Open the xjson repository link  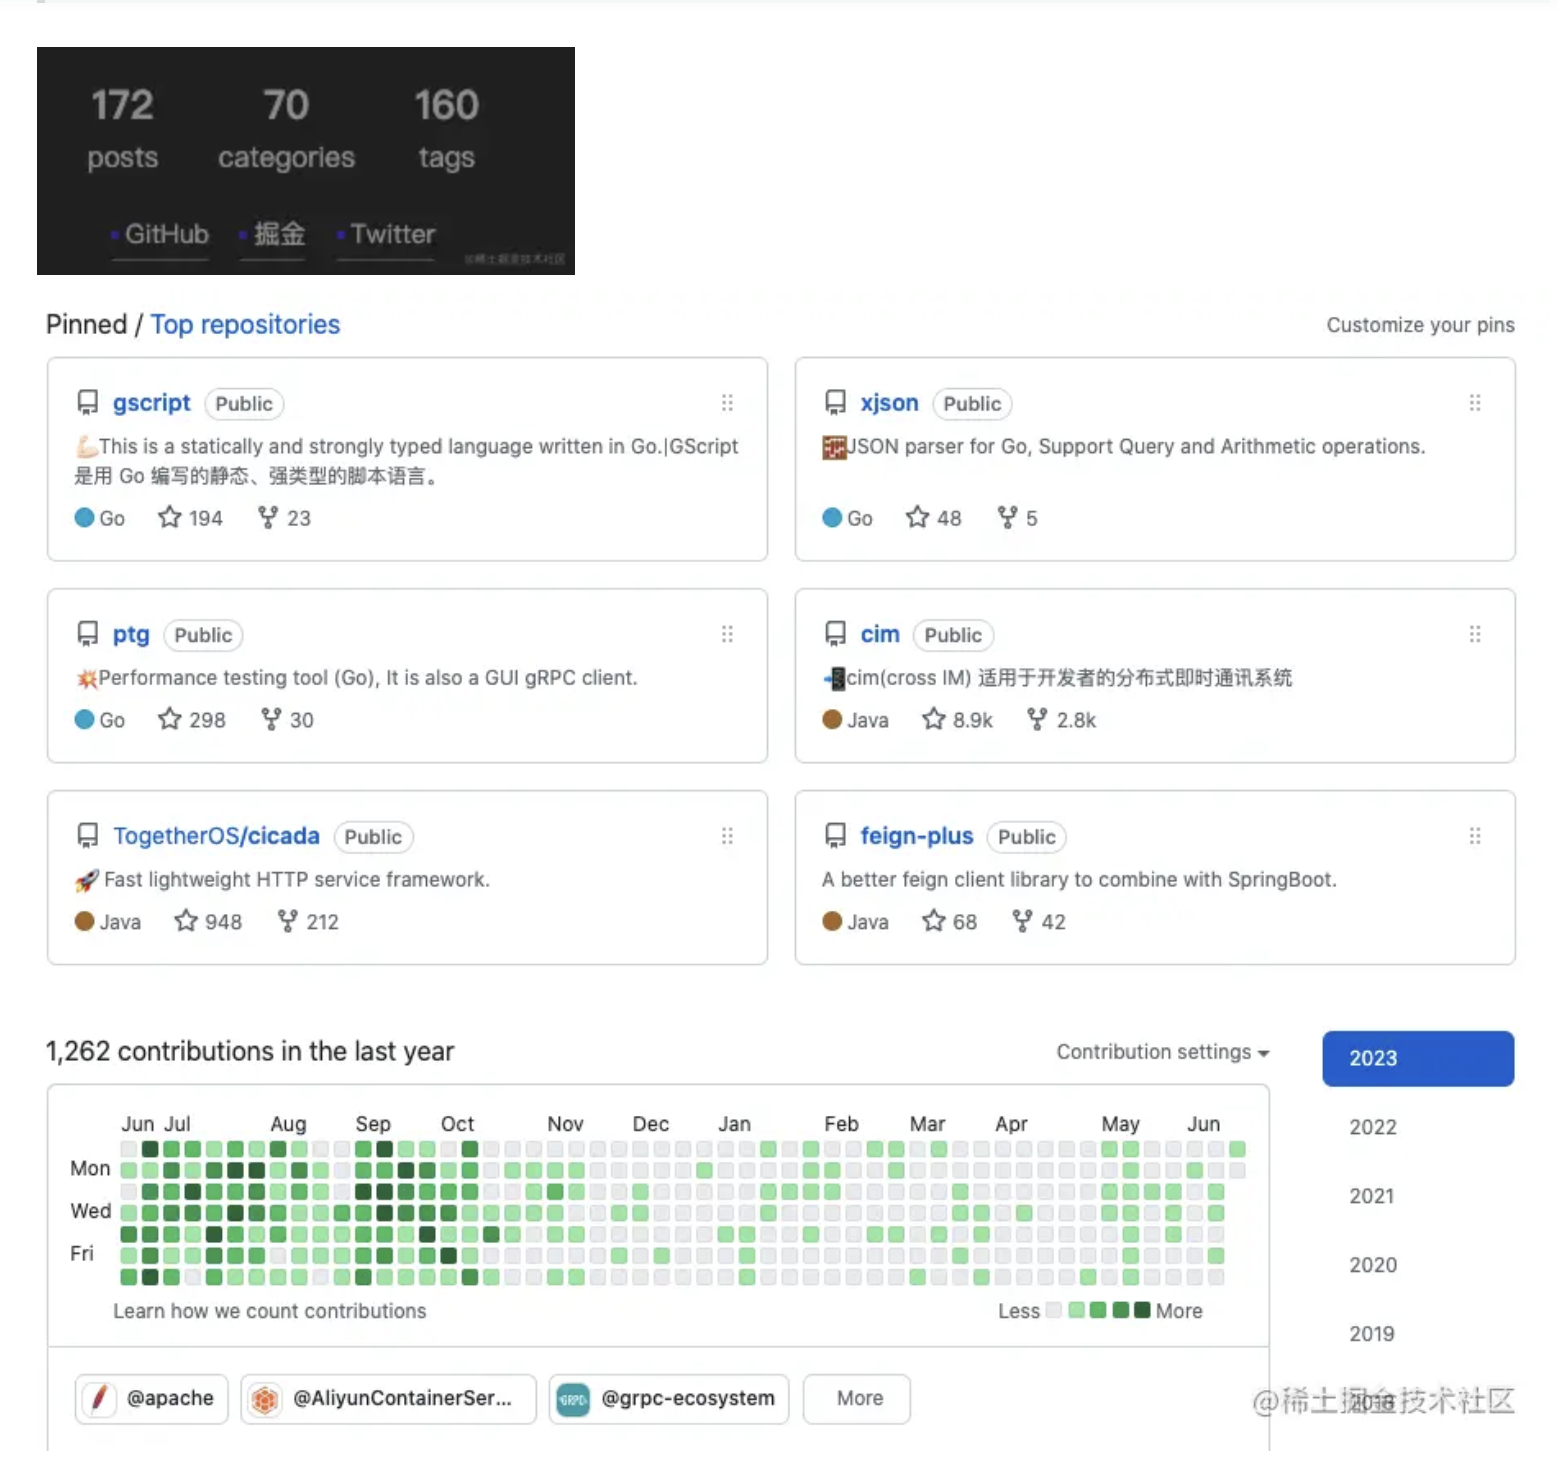click(889, 403)
